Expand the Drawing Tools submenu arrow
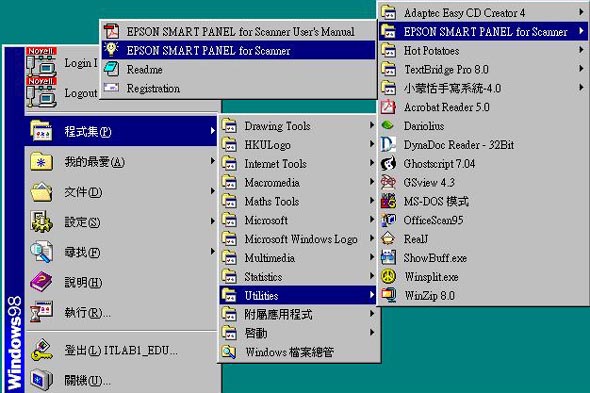The height and width of the screenshot is (393, 590). point(372,125)
